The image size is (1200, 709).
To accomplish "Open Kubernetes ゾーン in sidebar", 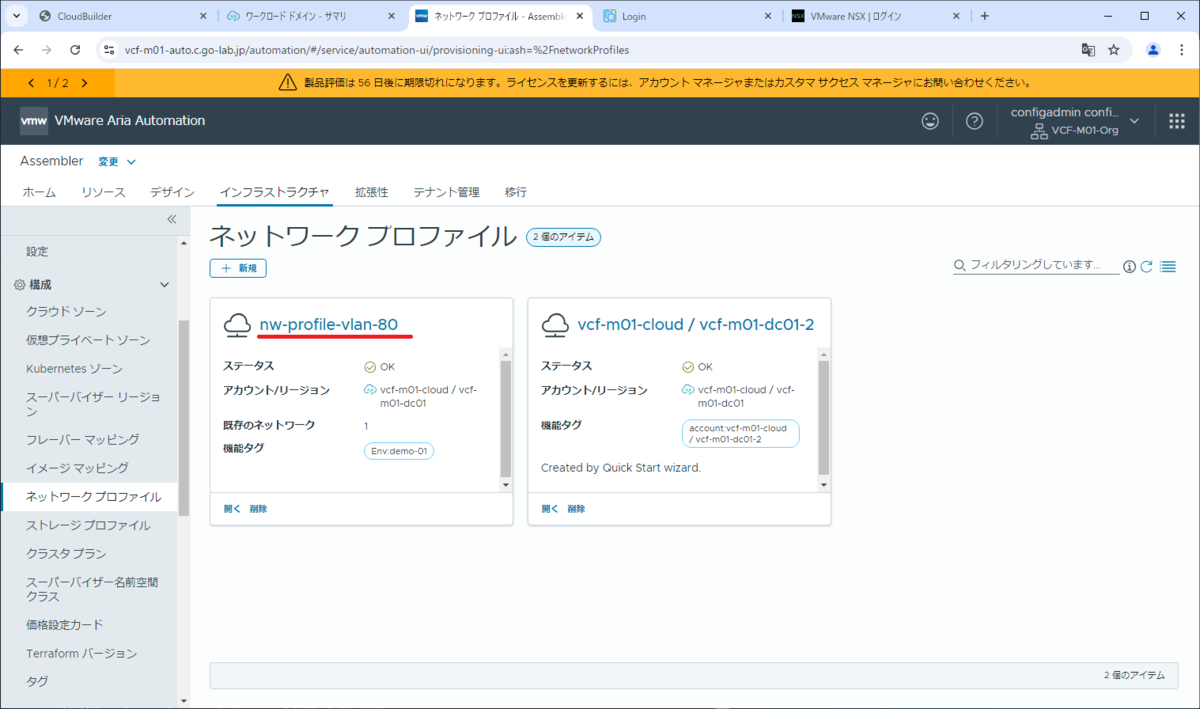I will (75, 368).
